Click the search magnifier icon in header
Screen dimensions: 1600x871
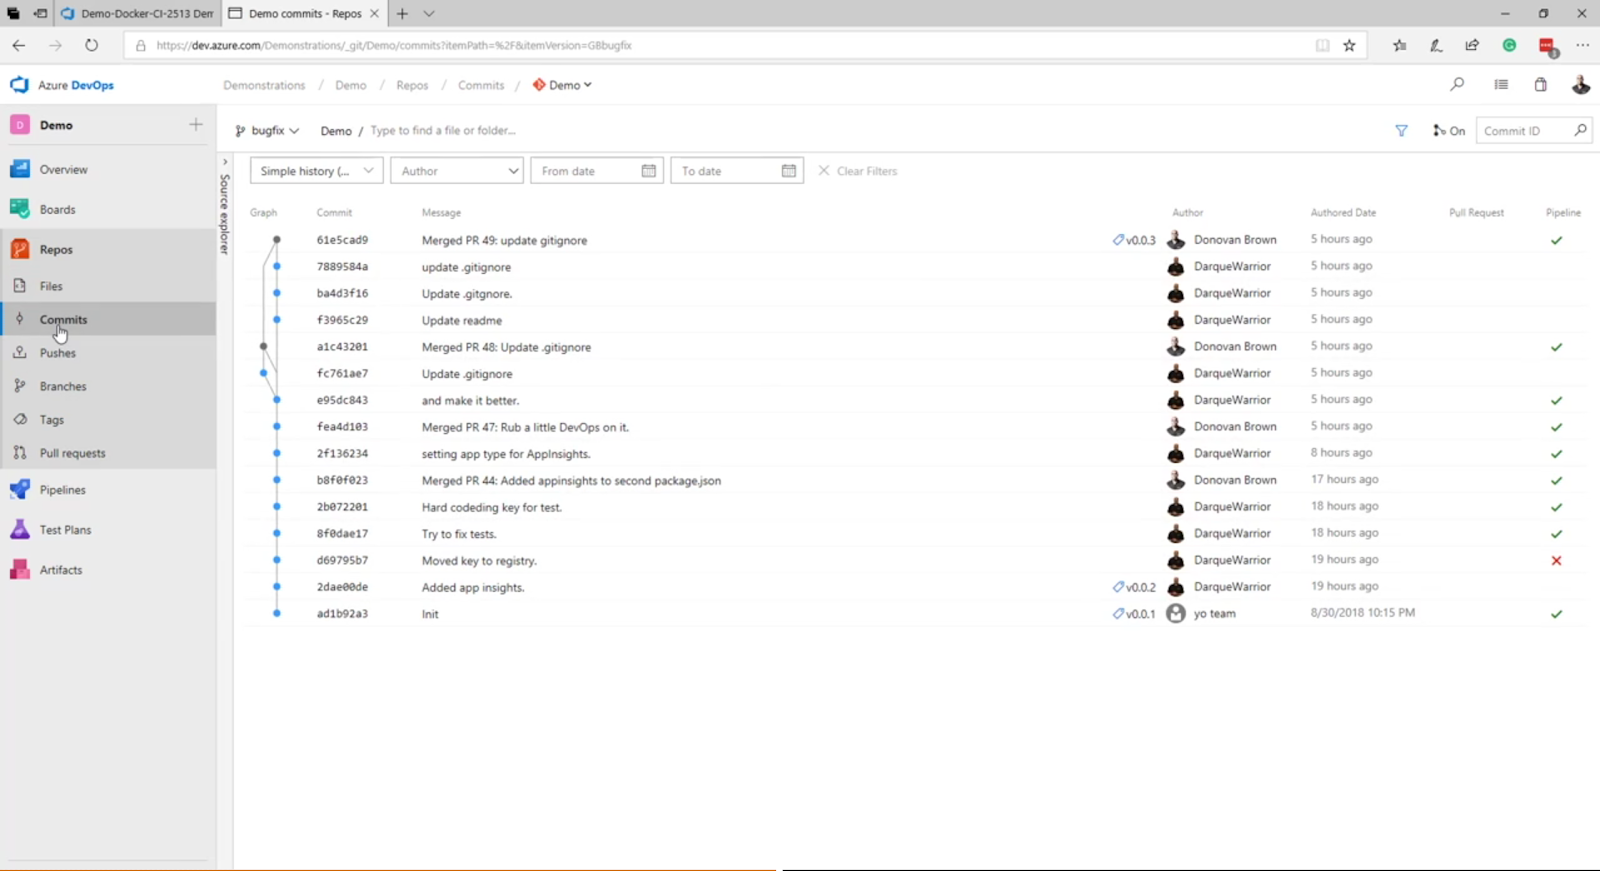click(1457, 85)
